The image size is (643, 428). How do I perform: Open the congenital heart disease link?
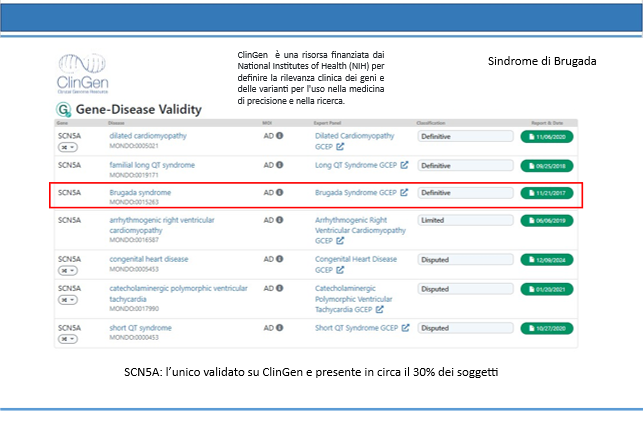[148, 259]
